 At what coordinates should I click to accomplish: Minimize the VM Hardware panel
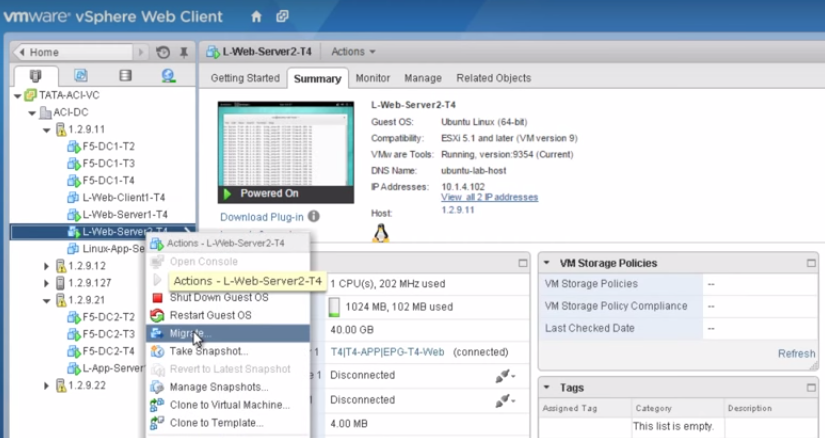522,263
